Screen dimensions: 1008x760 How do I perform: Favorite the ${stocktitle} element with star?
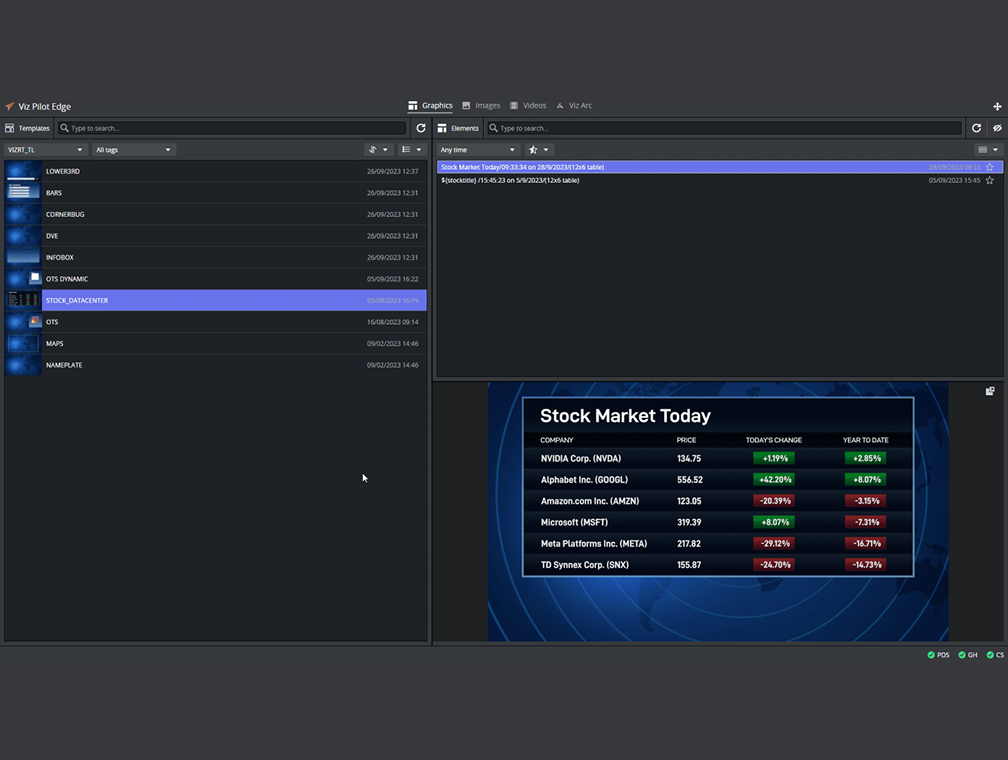pyautogui.click(x=990, y=180)
